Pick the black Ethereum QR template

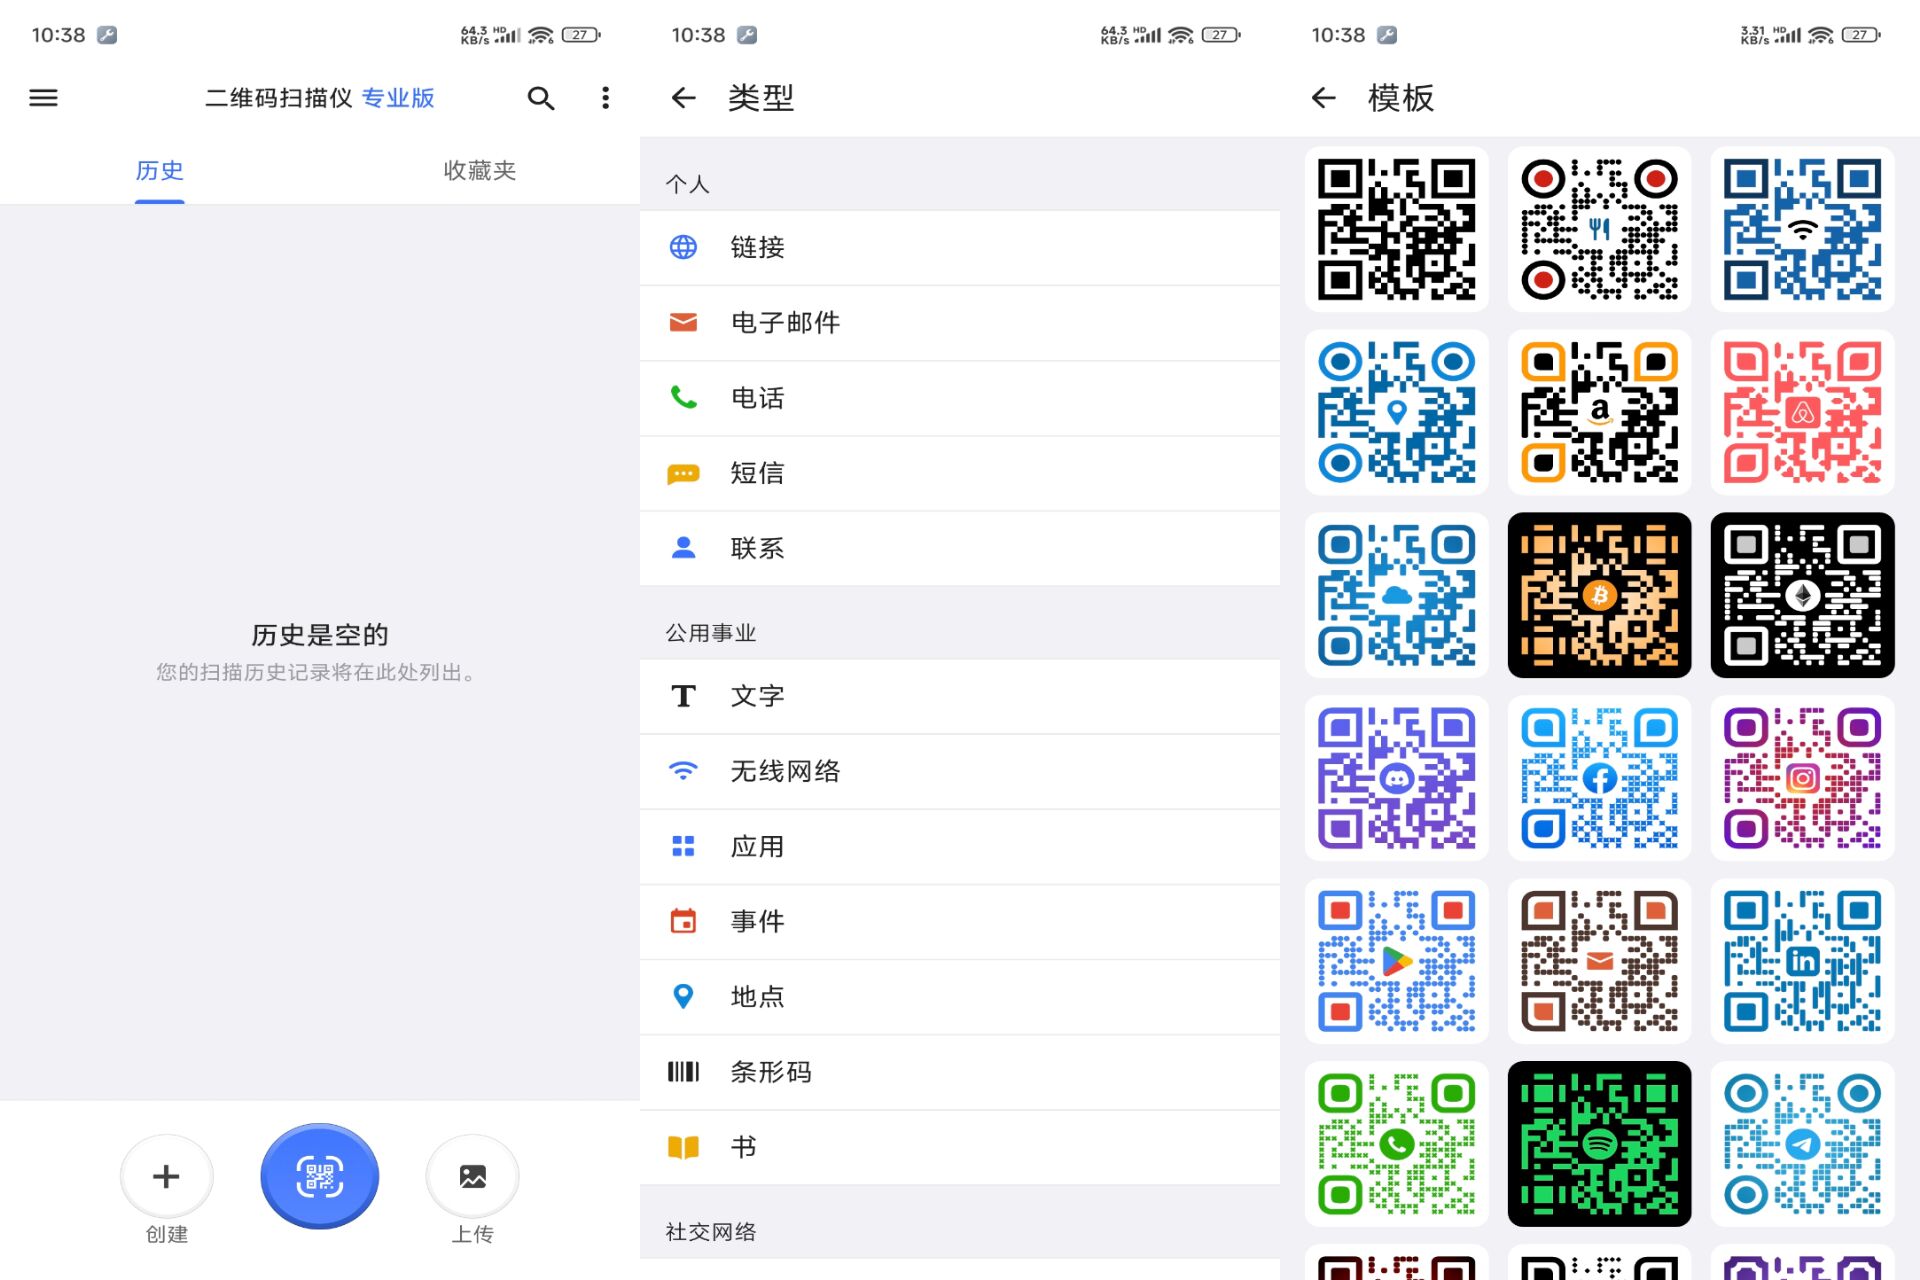[1802, 595]
